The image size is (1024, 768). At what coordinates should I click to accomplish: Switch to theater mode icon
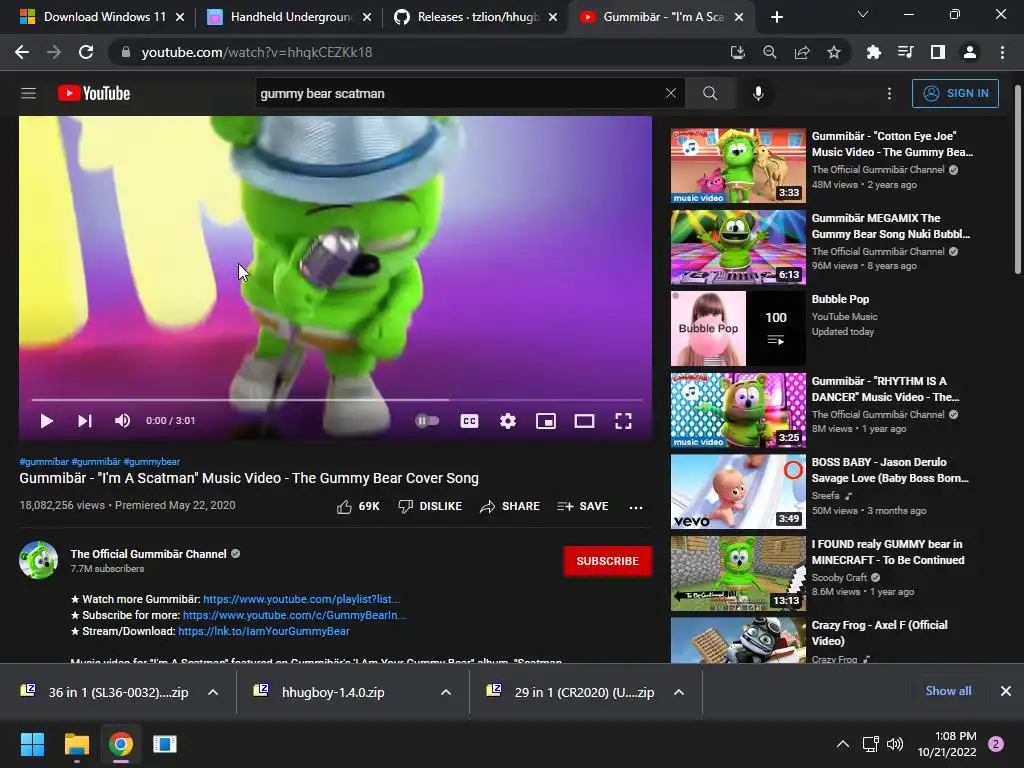(584, 421)
